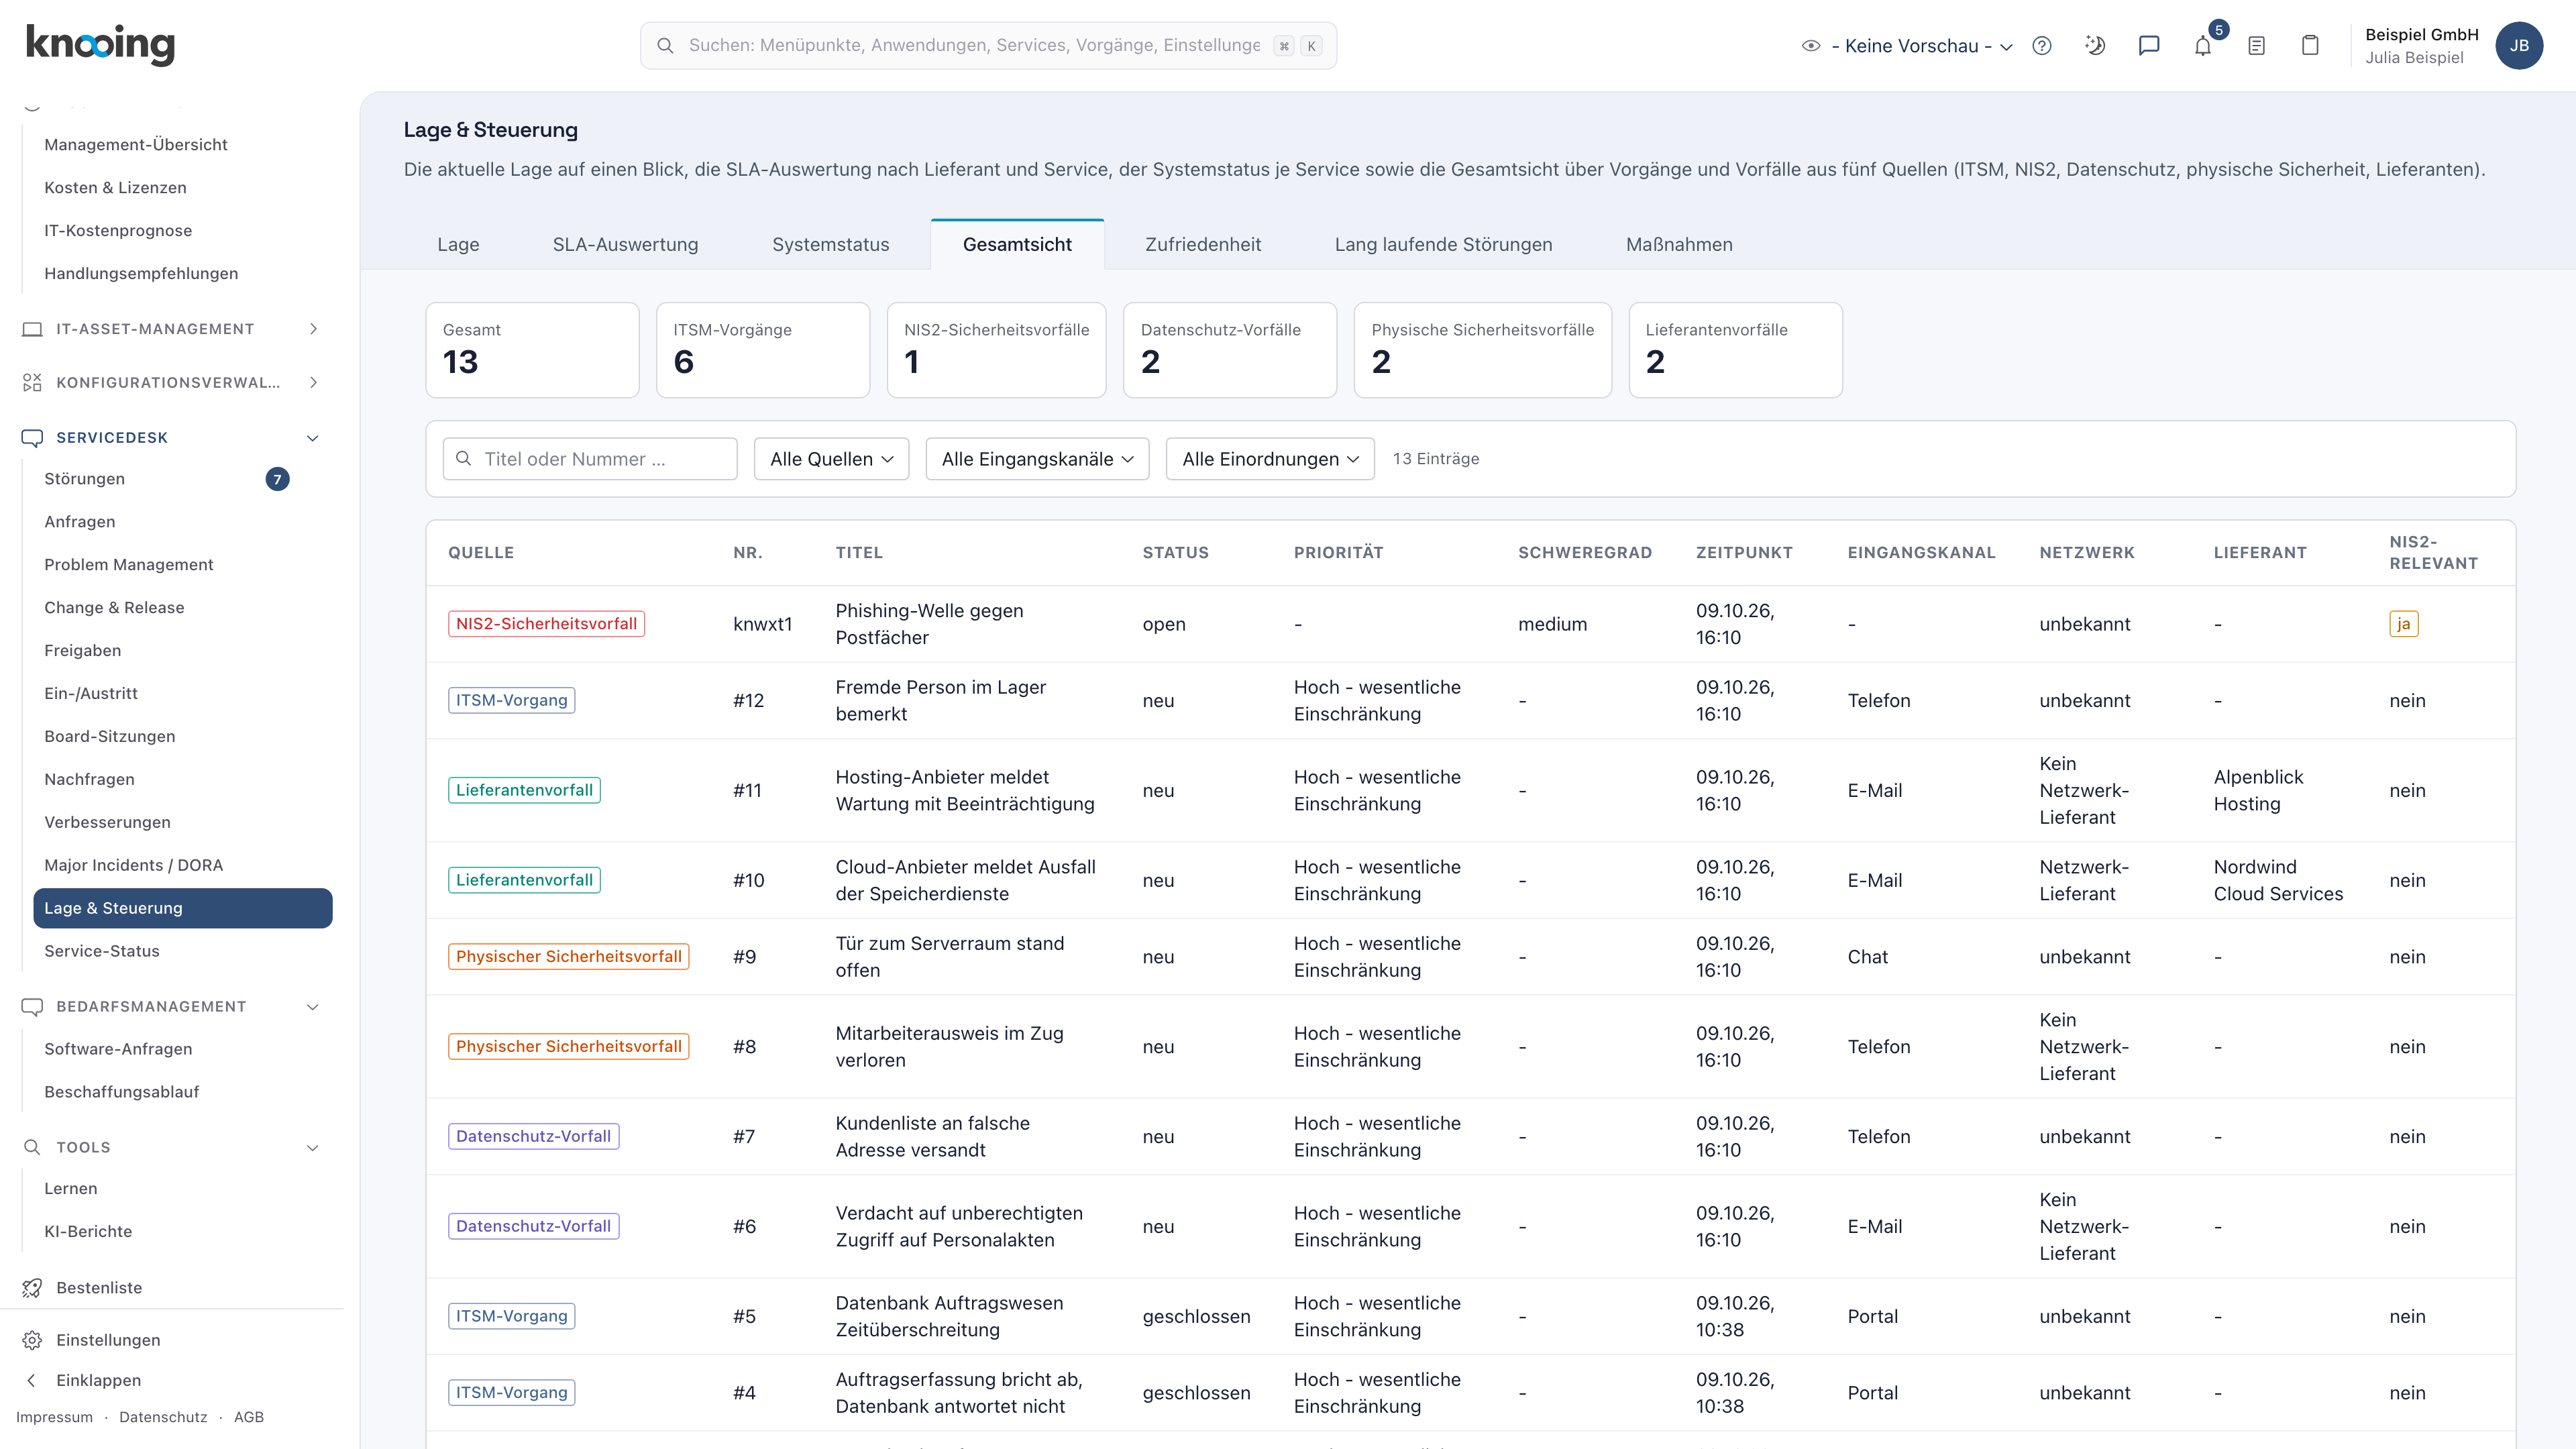This screenshot has width=2576, height=1449.
Task: Collapse sidebar with Einklappen arrow
Action: 31,1380
